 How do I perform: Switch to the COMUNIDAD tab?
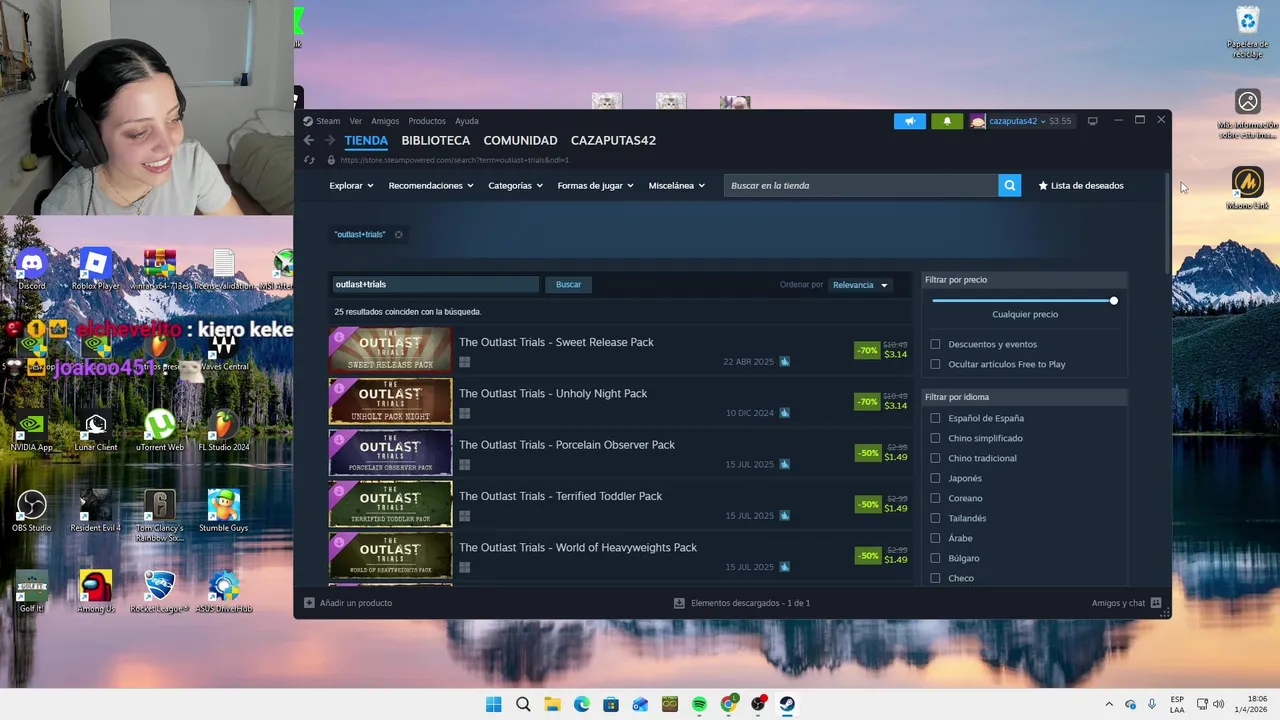[520, 141]
